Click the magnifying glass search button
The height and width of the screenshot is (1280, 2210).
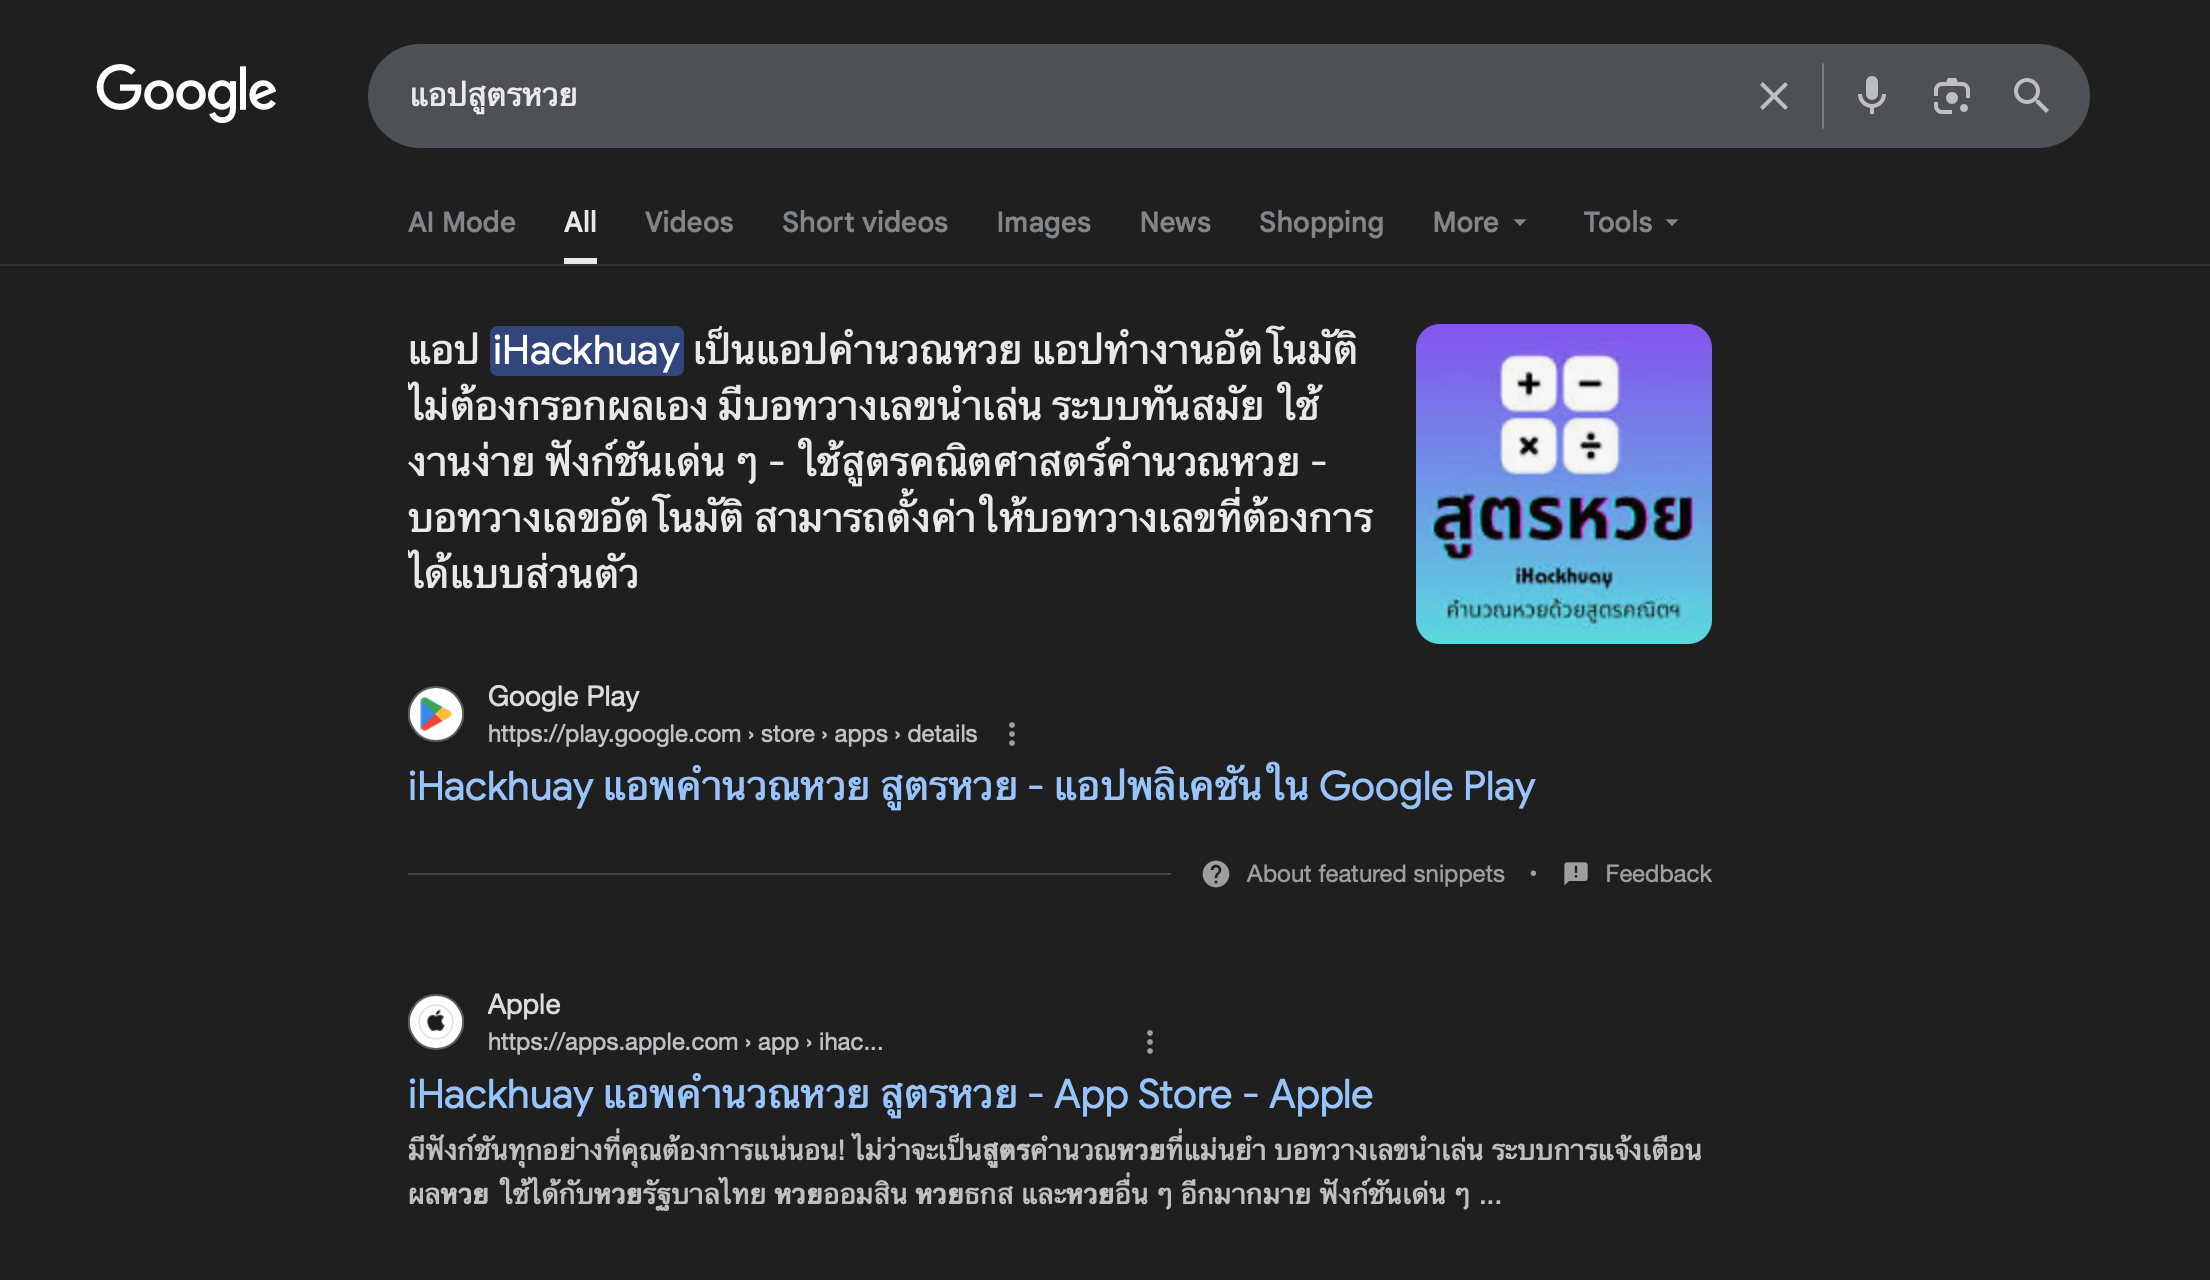[2030, 96]
